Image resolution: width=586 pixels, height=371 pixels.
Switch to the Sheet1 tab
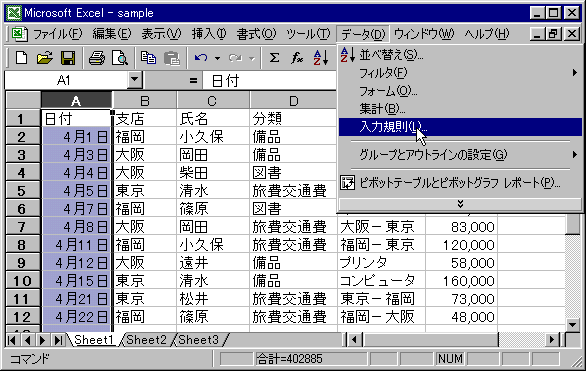[x=93, y=340]
